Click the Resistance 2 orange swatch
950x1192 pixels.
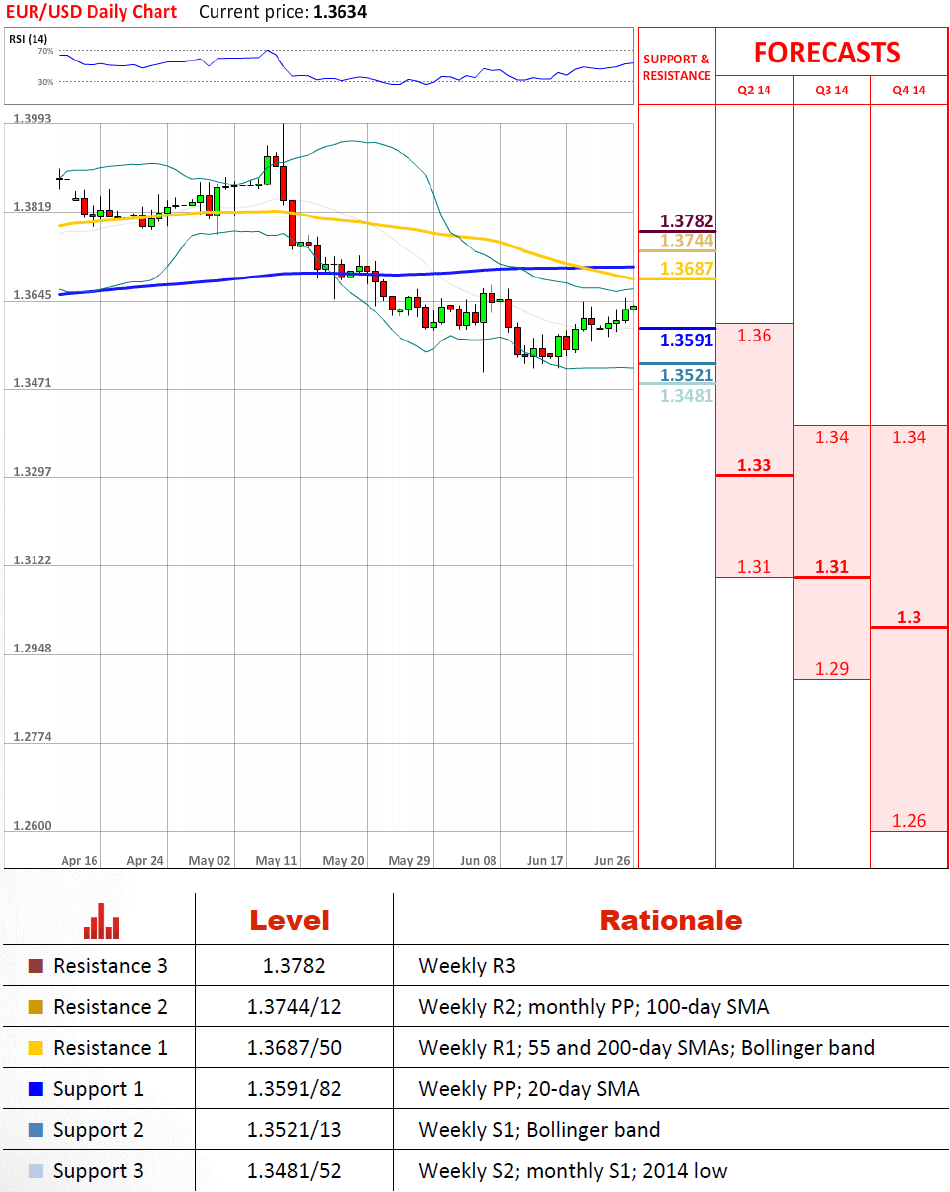36,1007
